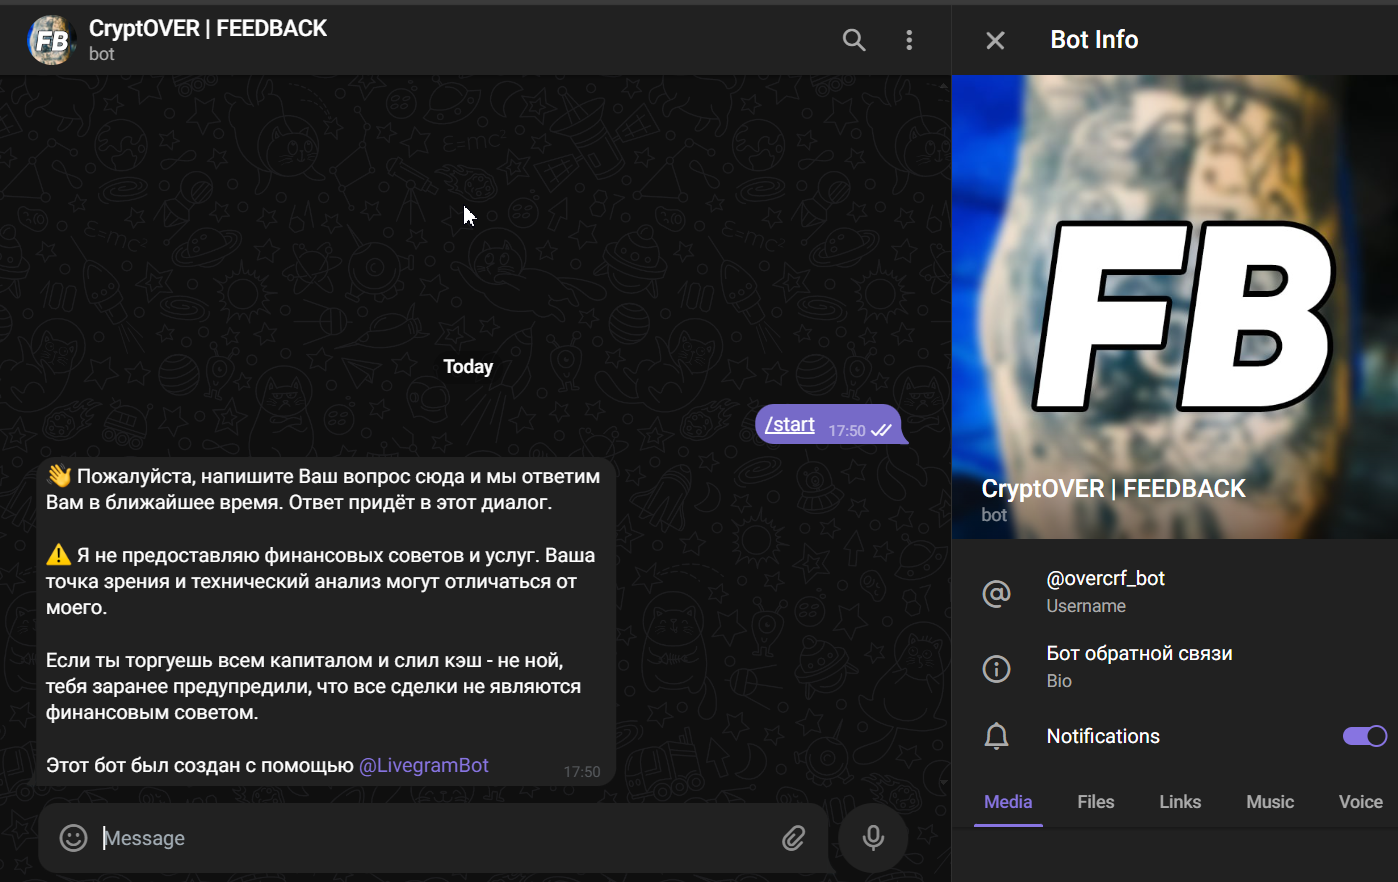
Task: Click the 17:50 timestamp on /start message
Action: click(847, 431)
